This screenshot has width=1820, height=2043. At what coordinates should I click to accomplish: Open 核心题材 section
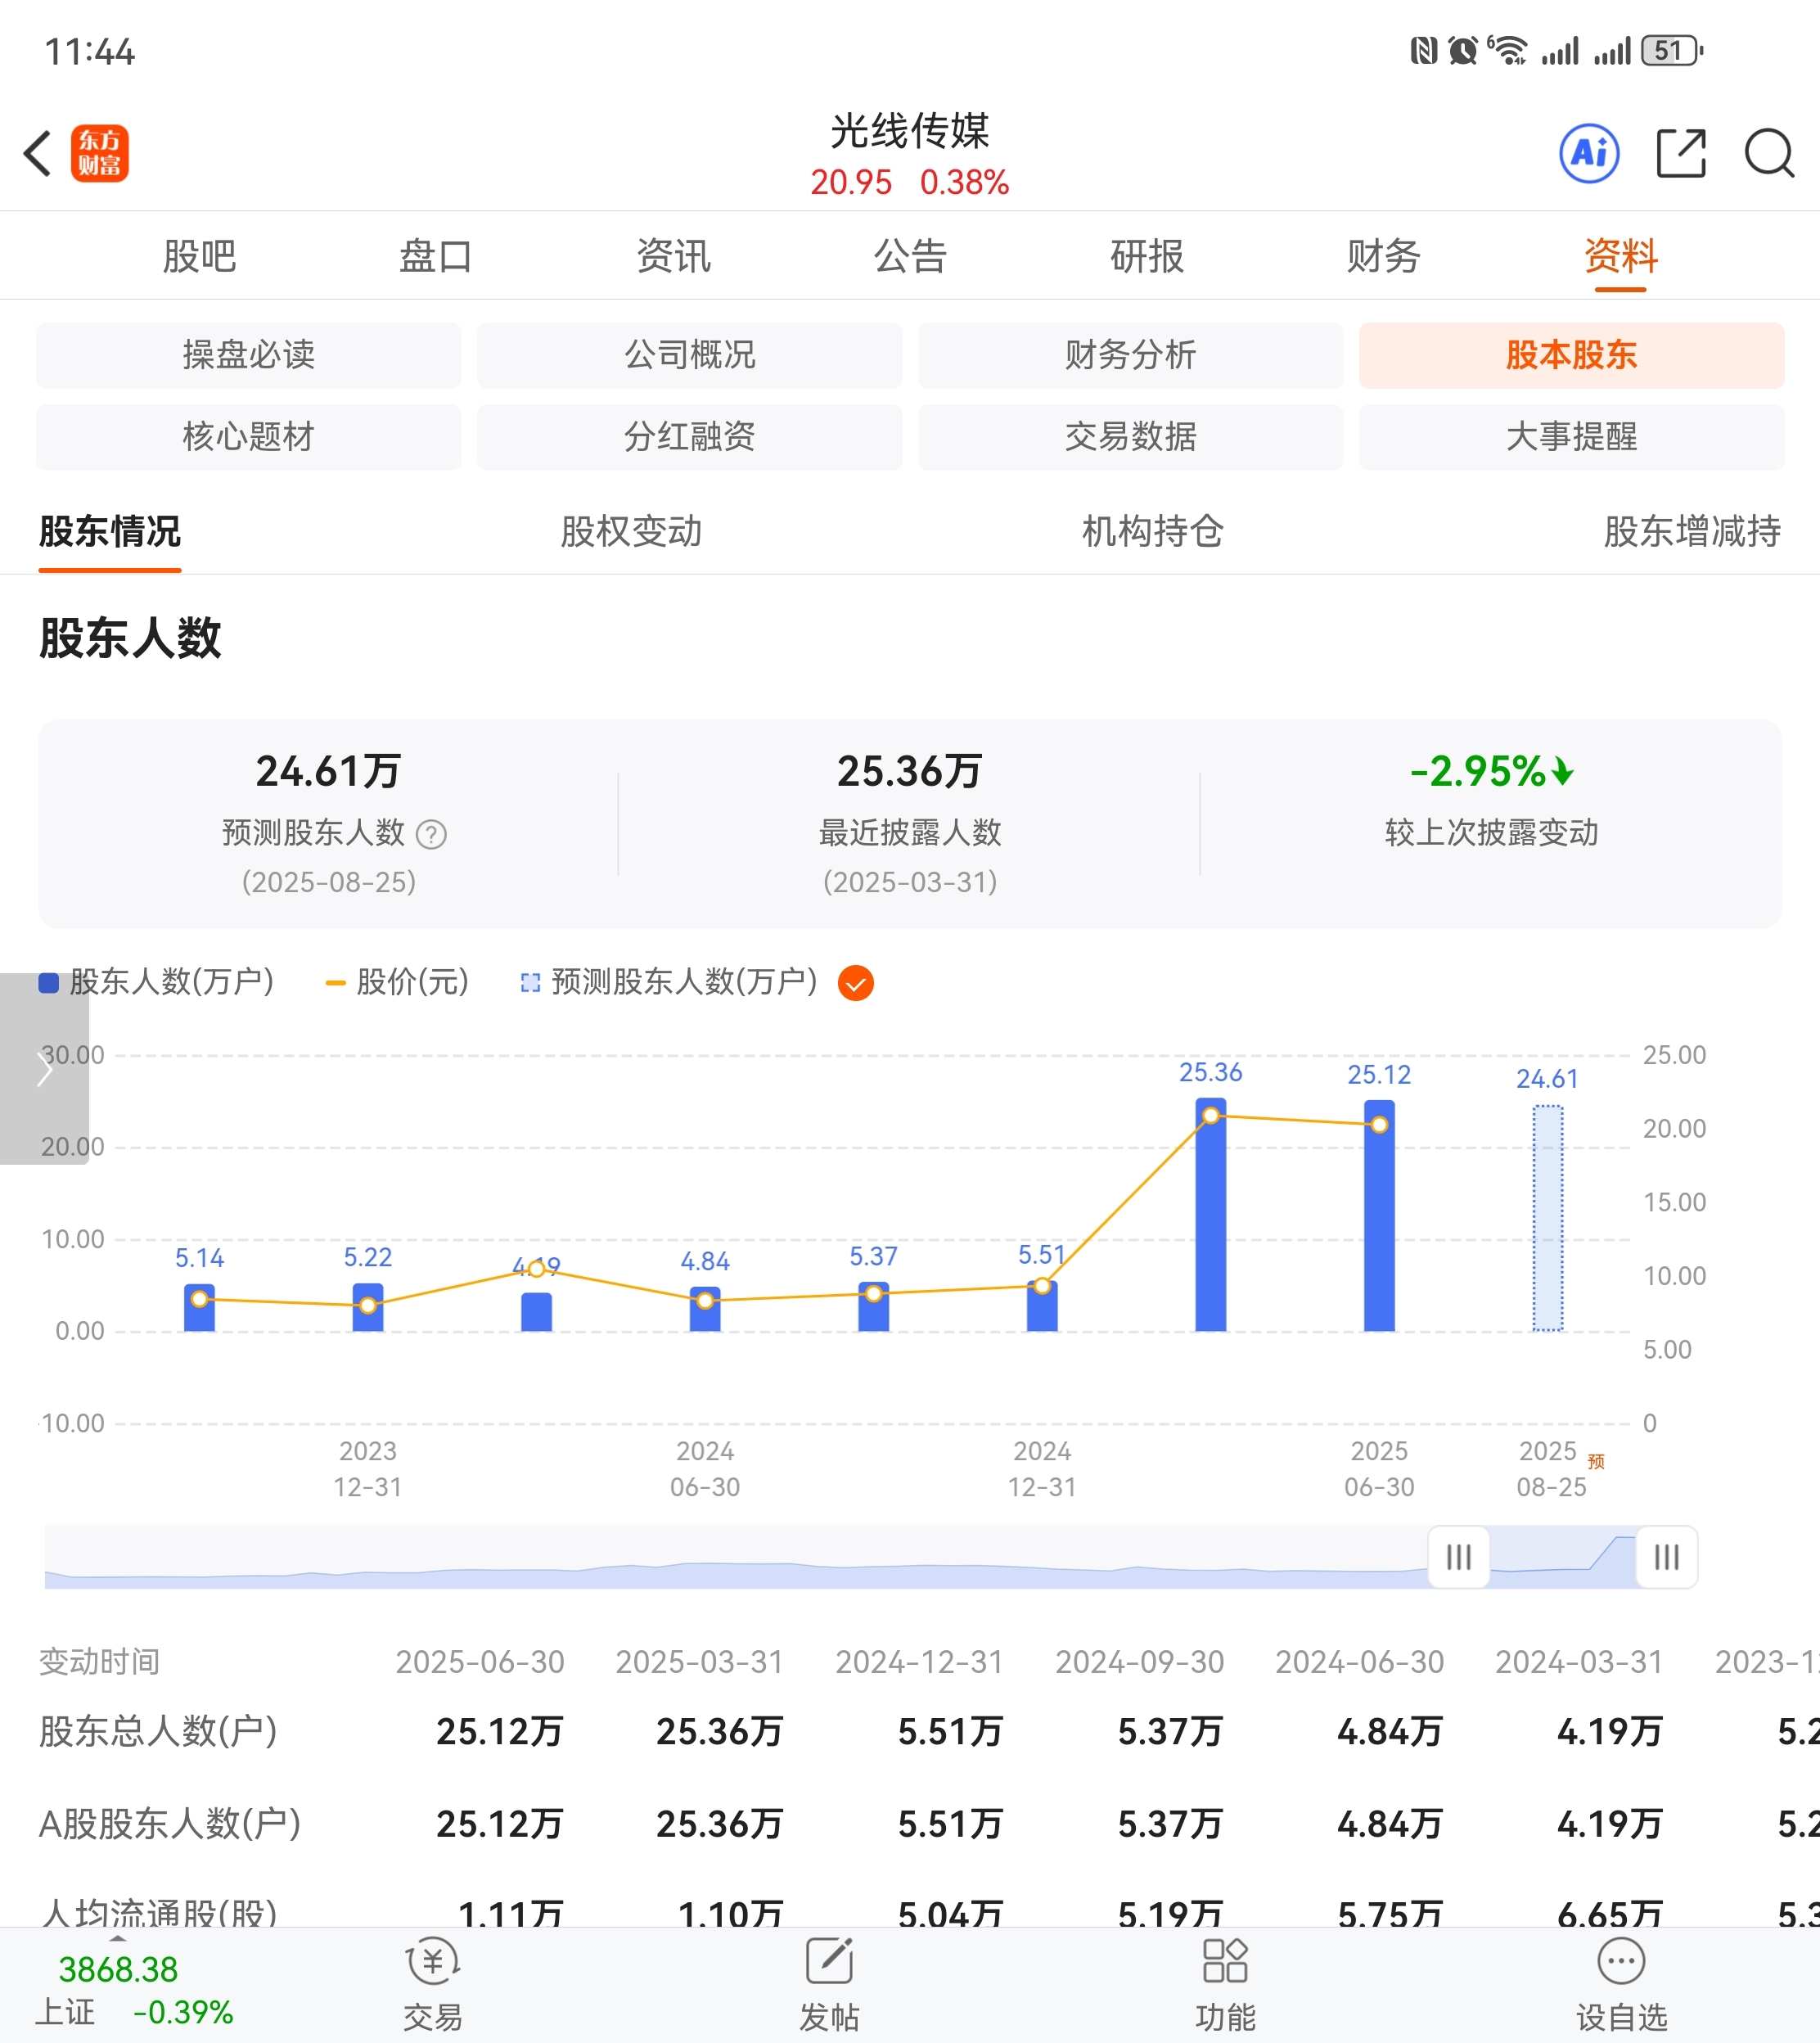pos(249,437)
